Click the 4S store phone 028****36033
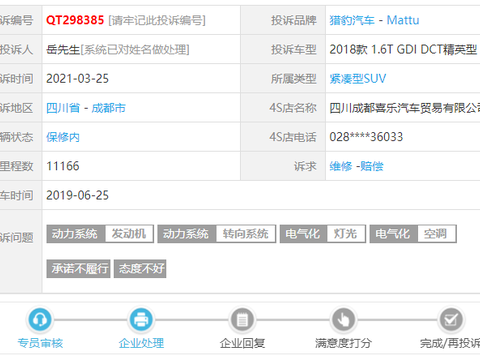This screenshot has width=480, height=360. coord(366,137)
